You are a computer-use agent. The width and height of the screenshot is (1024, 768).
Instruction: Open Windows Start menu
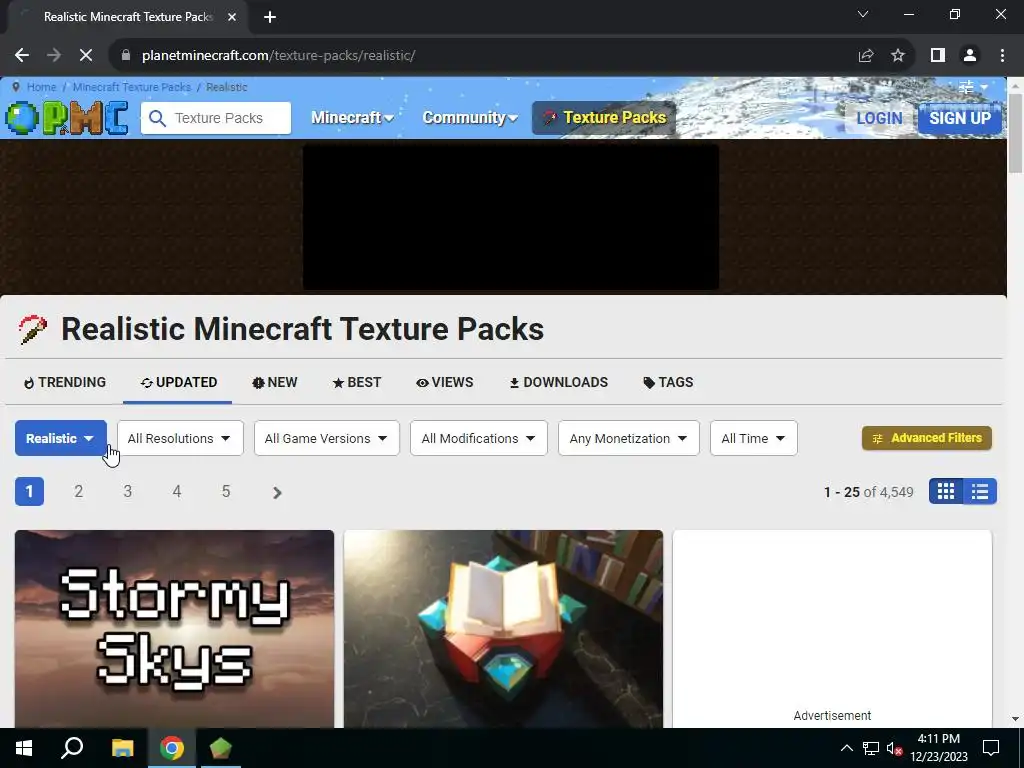click(x=24, y=748)
